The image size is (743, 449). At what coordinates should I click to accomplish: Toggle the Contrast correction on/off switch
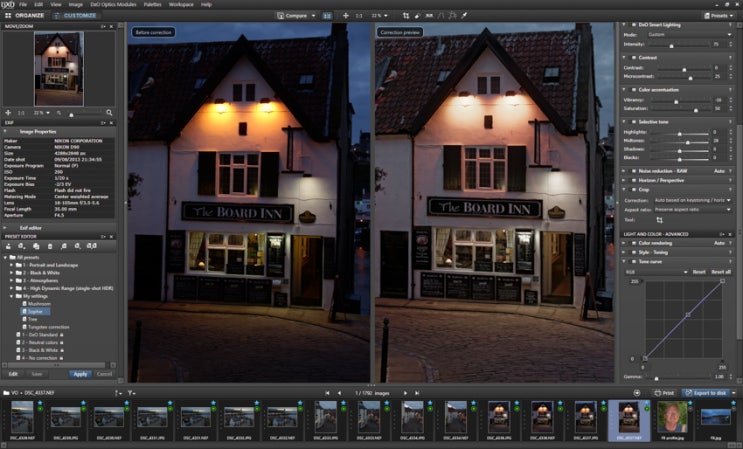coord(634,58)
